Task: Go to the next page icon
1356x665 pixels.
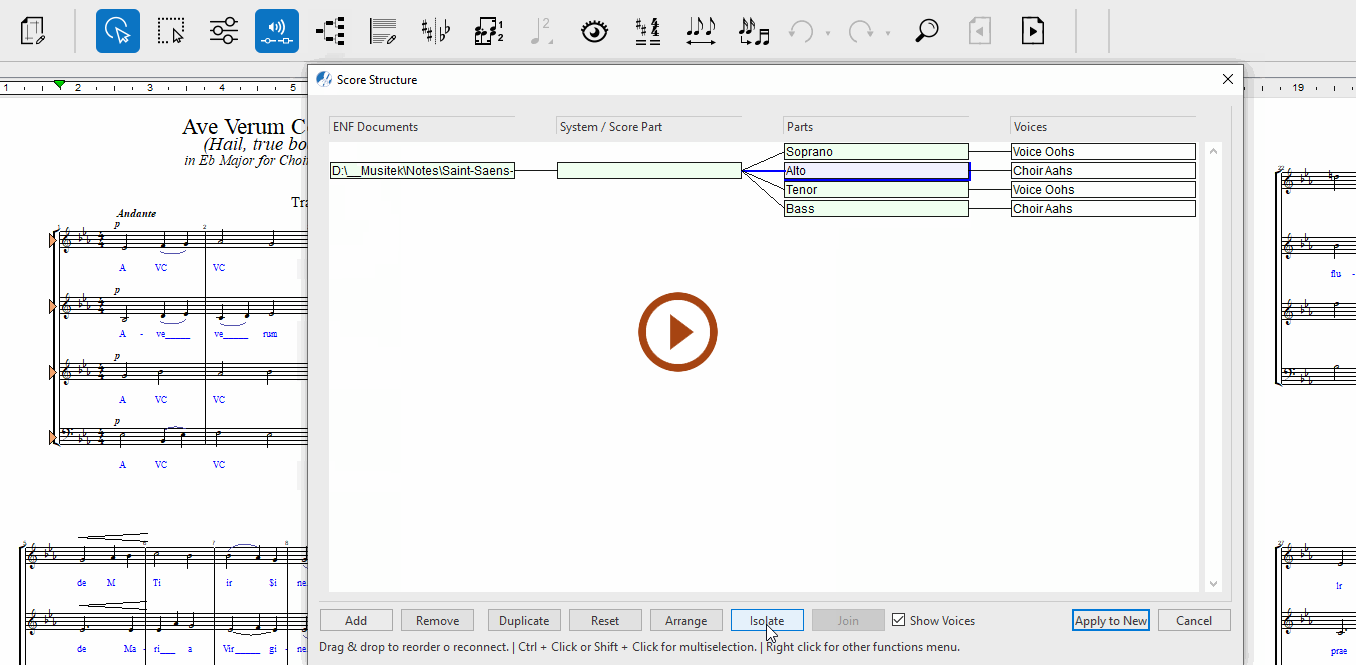Action: coord(1033,31)
